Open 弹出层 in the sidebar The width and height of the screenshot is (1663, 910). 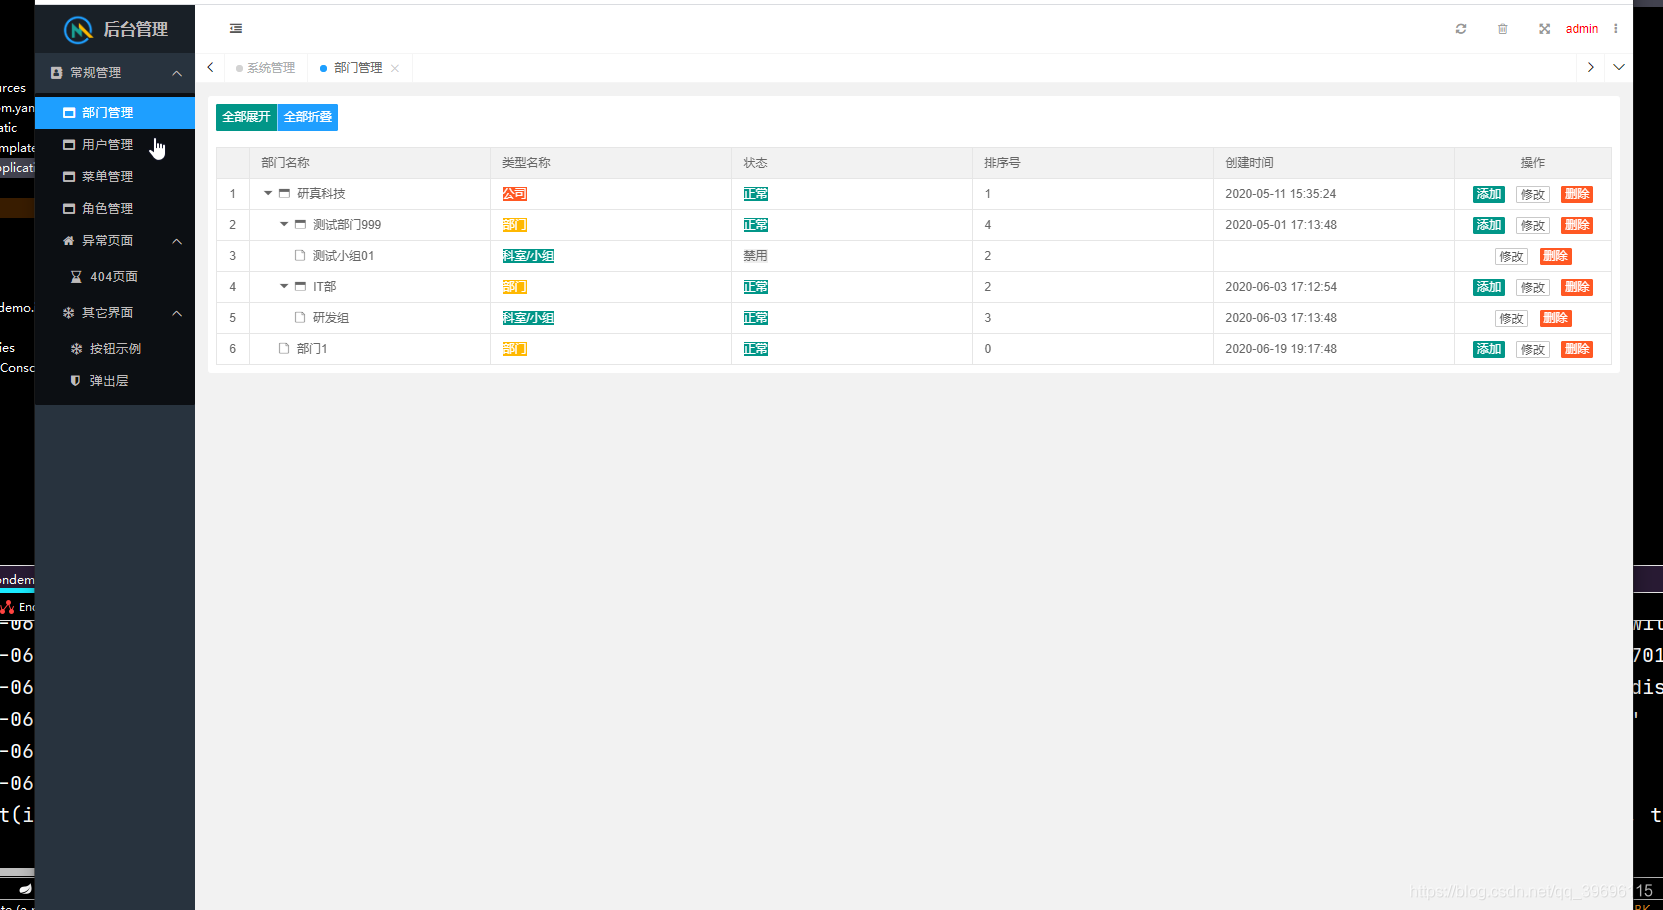click(108, 380)
